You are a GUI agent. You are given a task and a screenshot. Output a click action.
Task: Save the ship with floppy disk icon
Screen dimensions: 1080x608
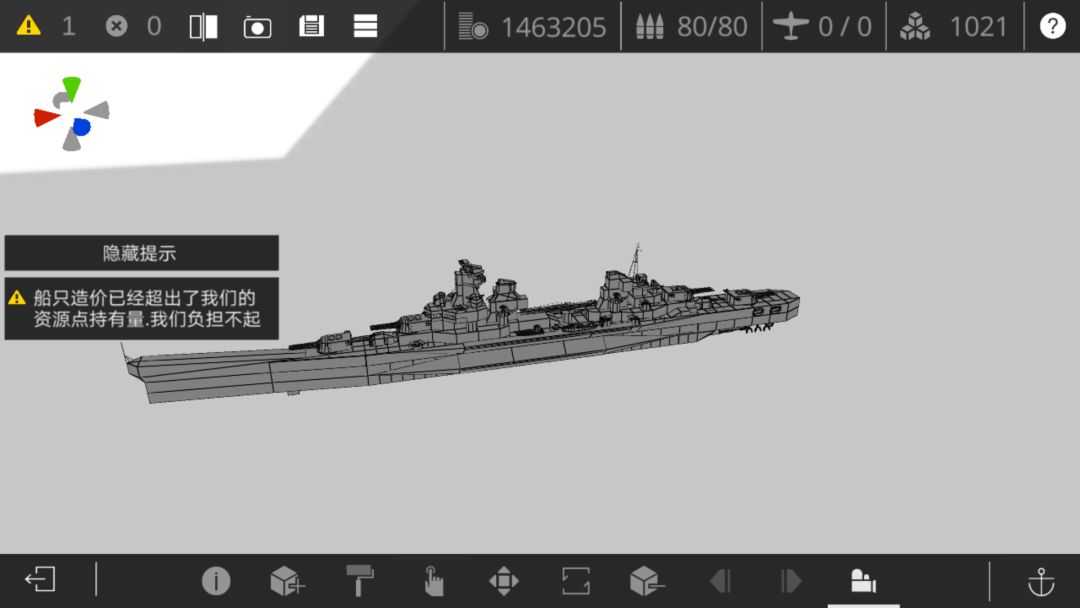(x=311, y=27)
